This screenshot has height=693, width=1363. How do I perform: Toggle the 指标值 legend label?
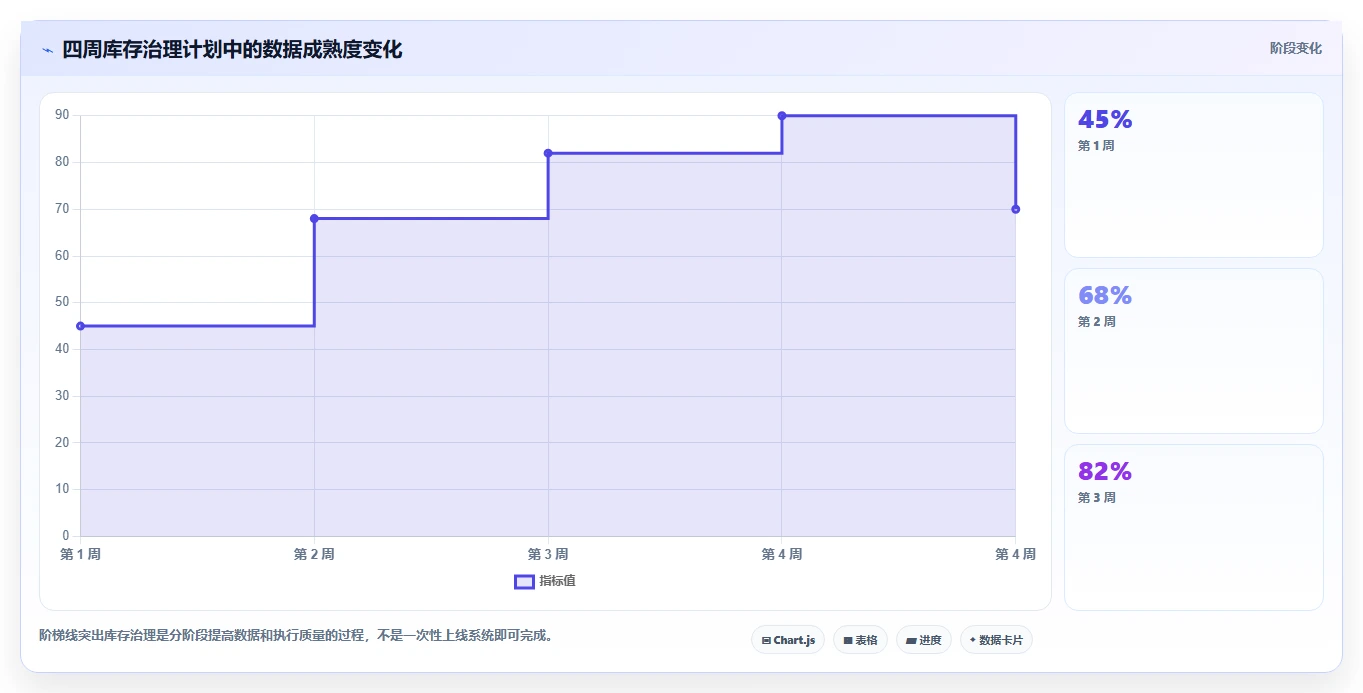pos(557,581)
